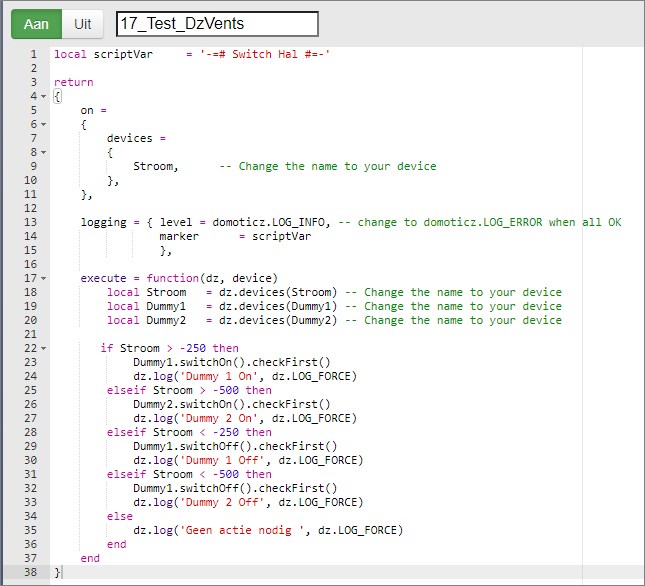The height and width of the screenshot is (586, 645).
Task: Collapse the code block at line 4
Action: (44, 96)
